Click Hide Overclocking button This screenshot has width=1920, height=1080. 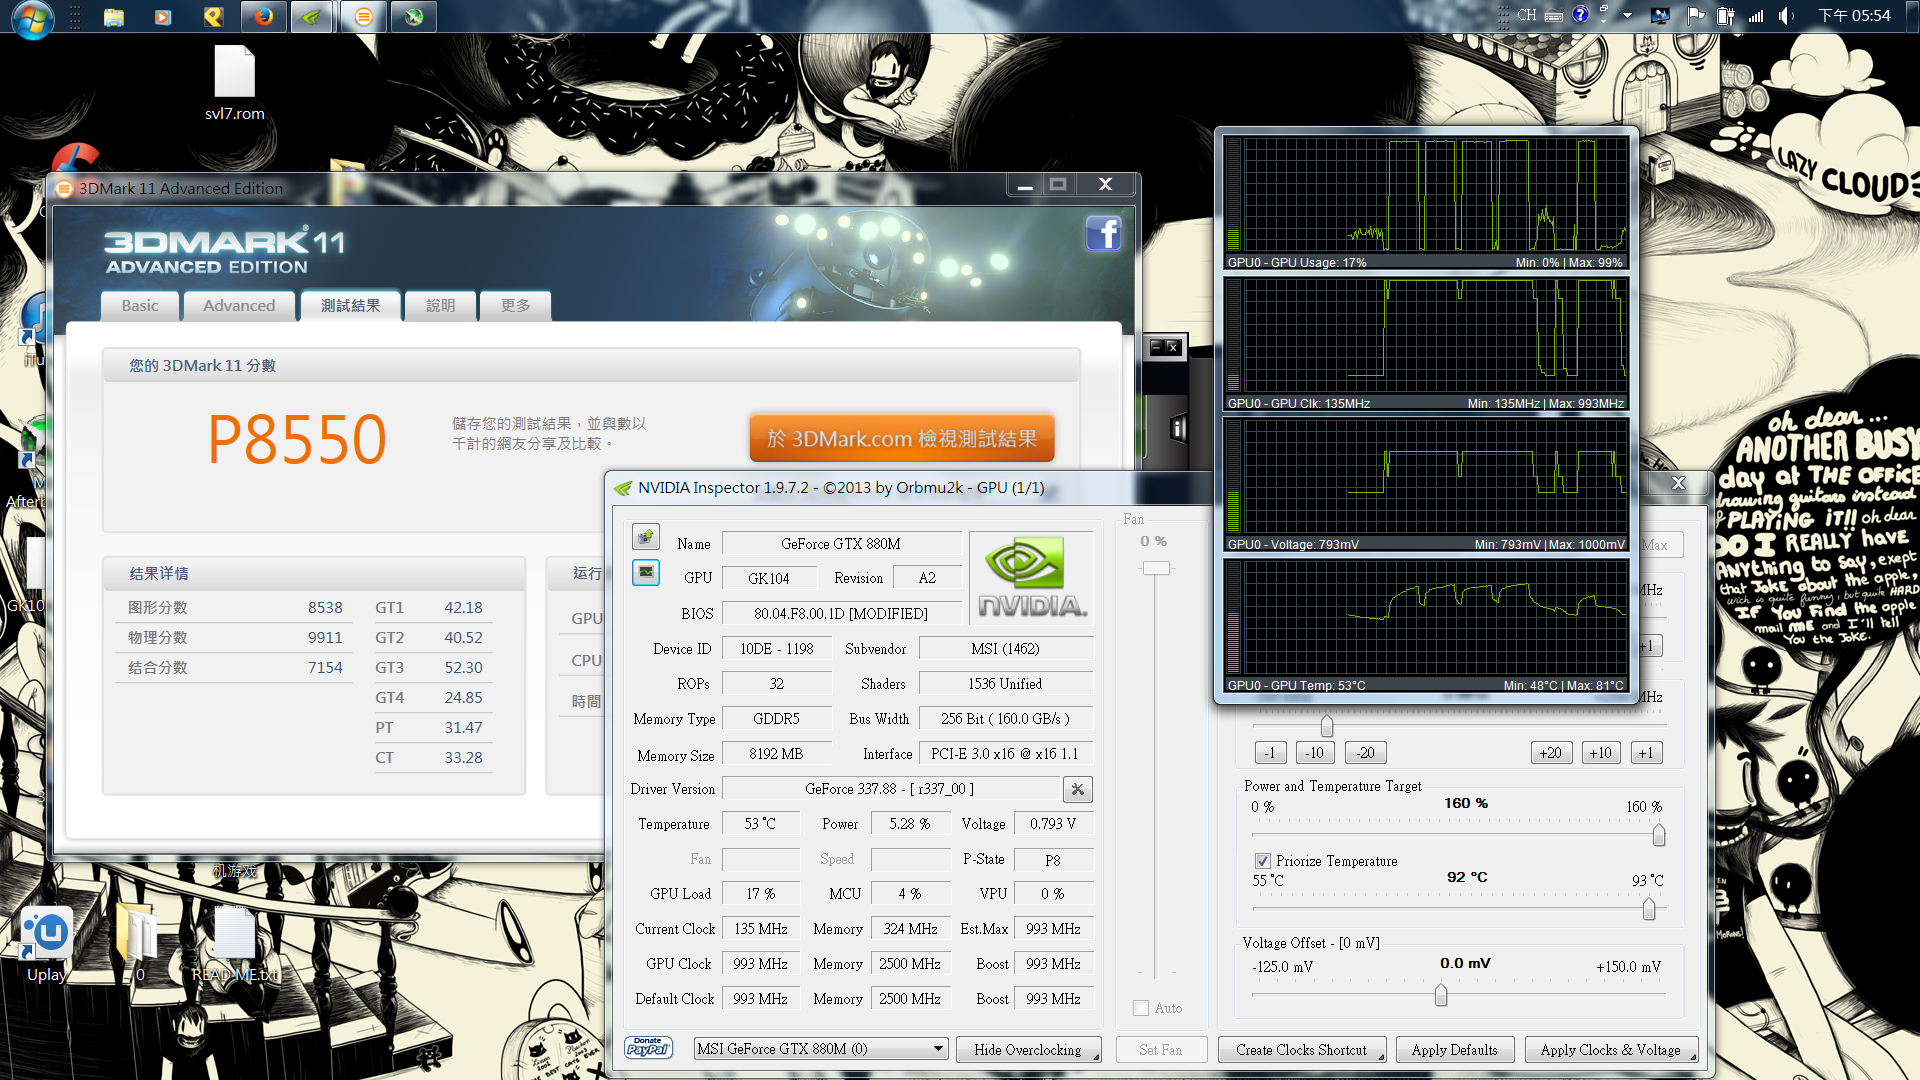tap(1028, 1050)
